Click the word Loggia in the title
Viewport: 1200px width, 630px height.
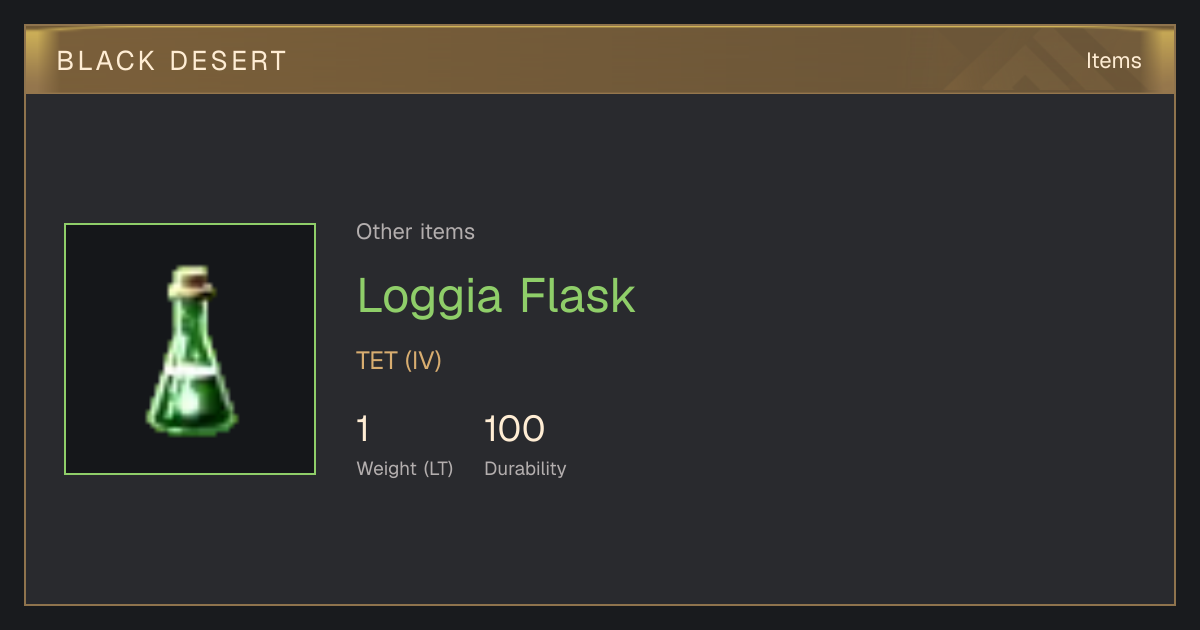pos(430,297)
